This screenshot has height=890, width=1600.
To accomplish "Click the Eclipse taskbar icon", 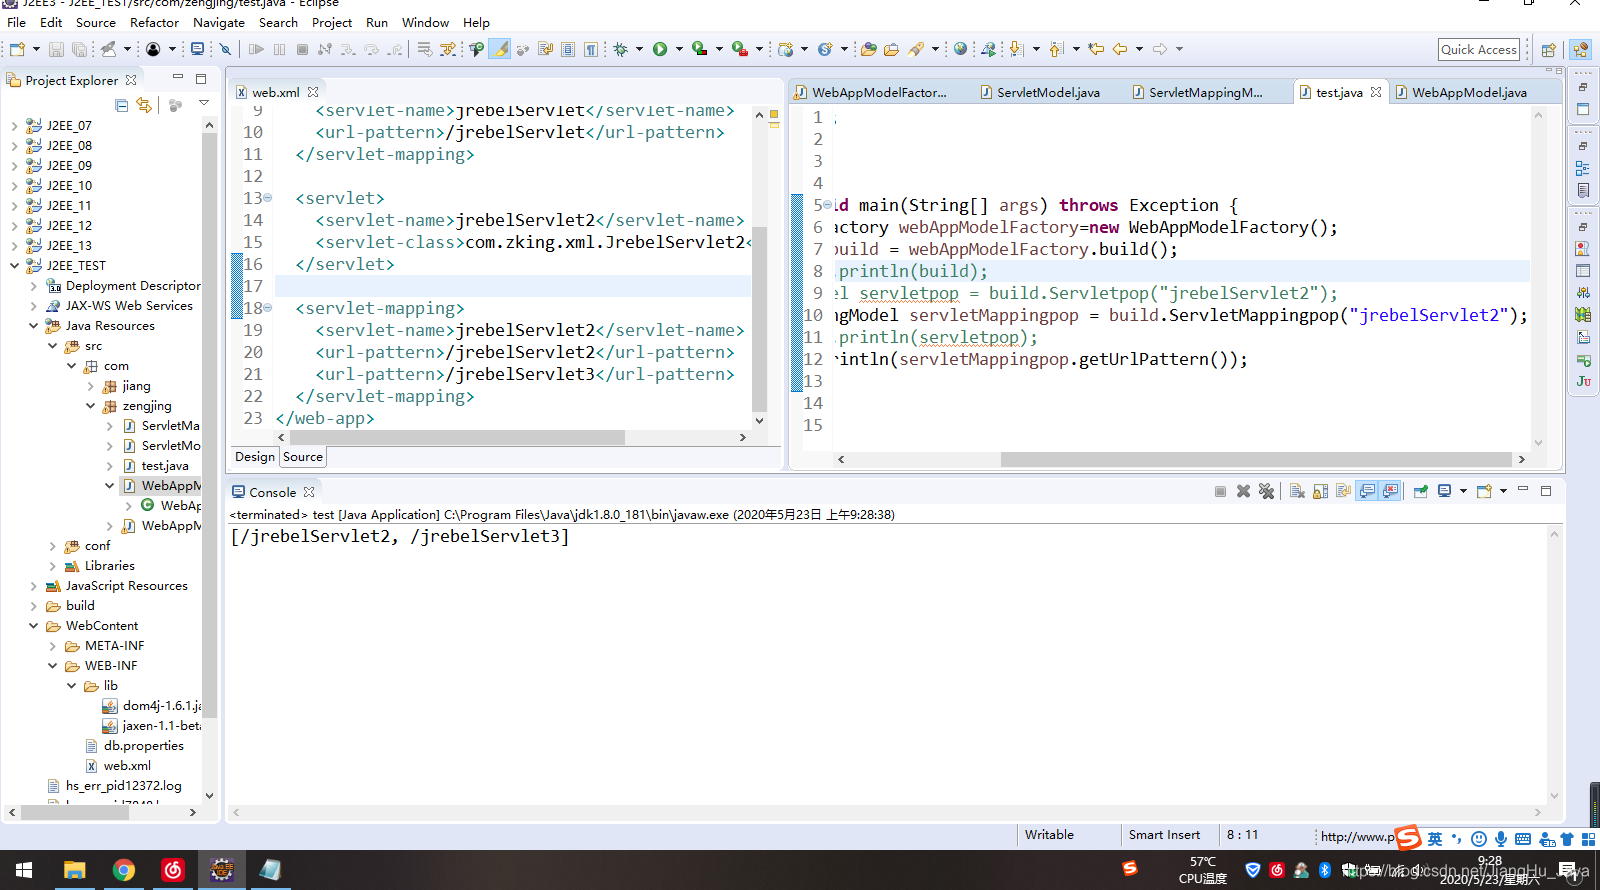I will (222, 870).
